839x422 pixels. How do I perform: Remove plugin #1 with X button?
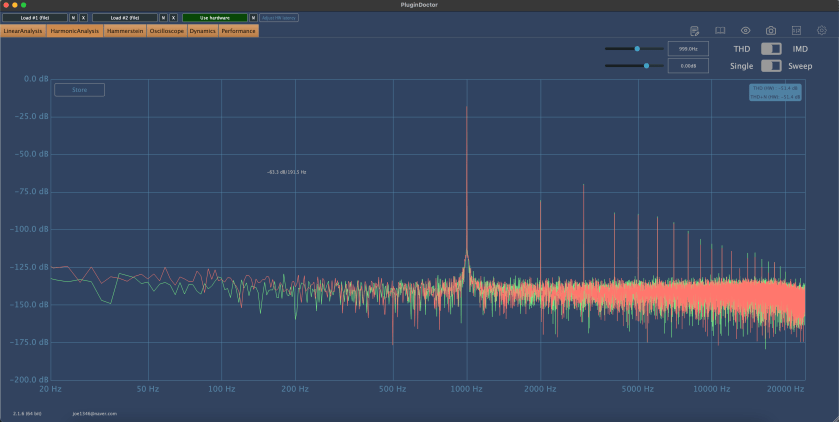83,18
